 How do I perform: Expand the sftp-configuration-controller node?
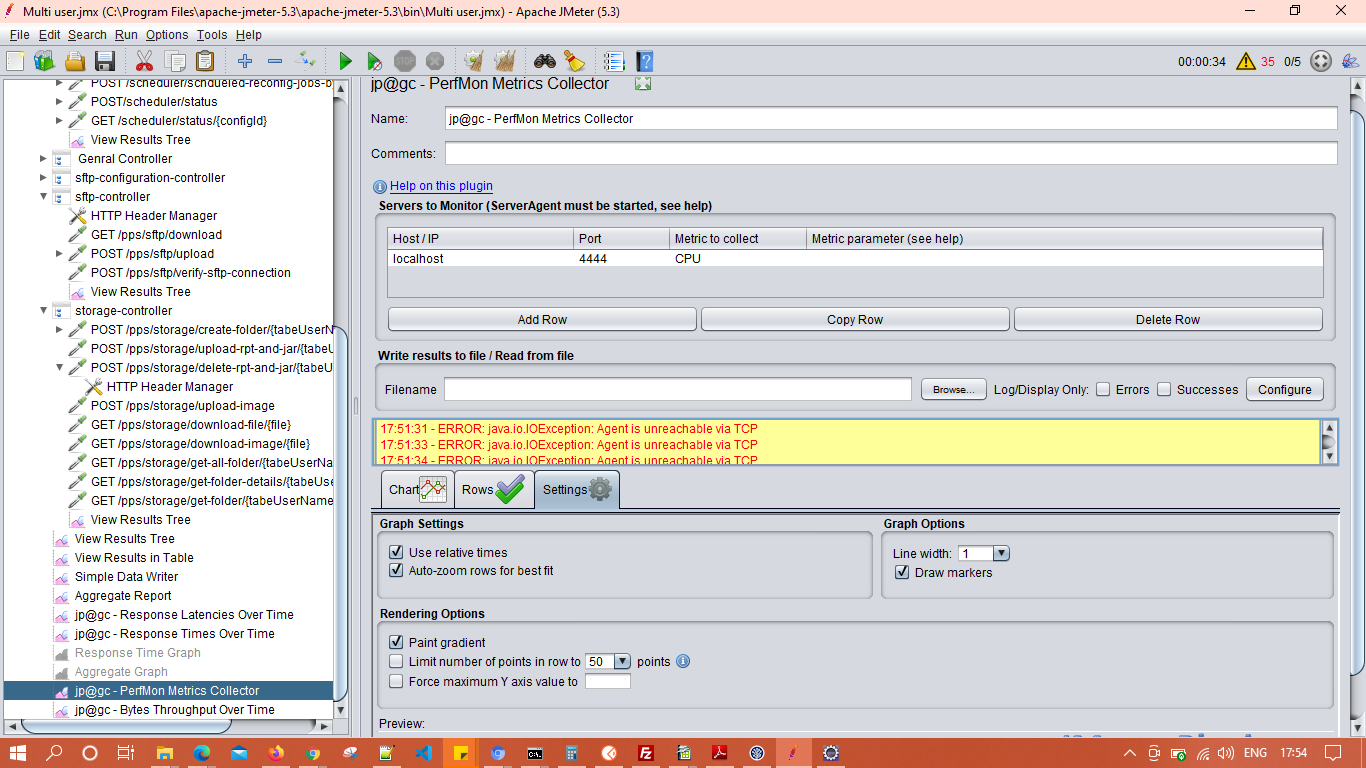tap(44, 178)
